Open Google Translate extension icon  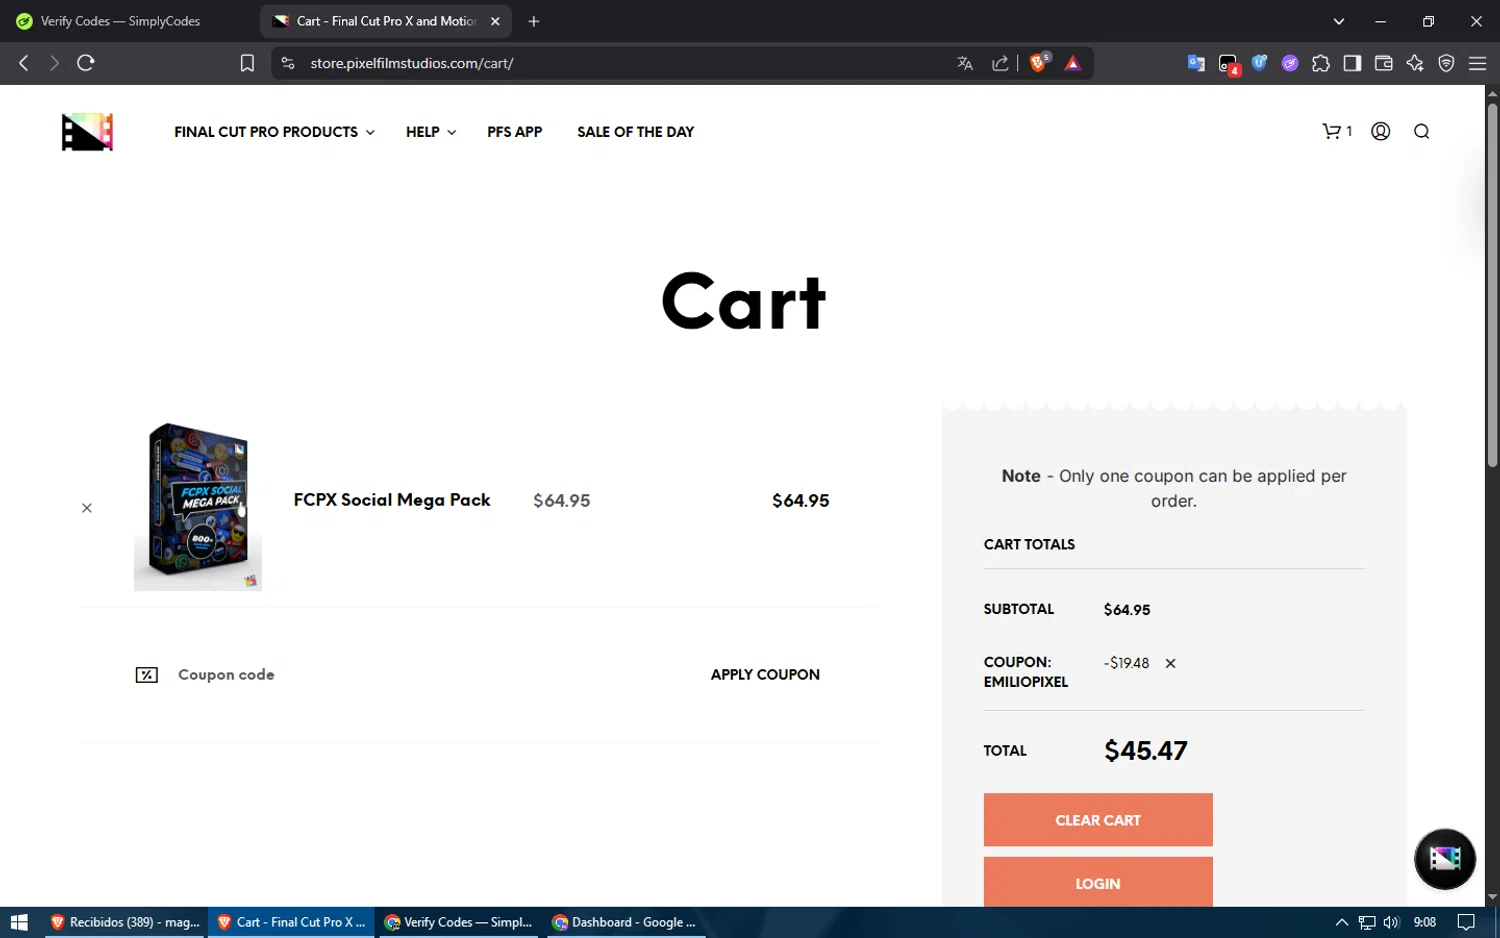pos(1196,63)
